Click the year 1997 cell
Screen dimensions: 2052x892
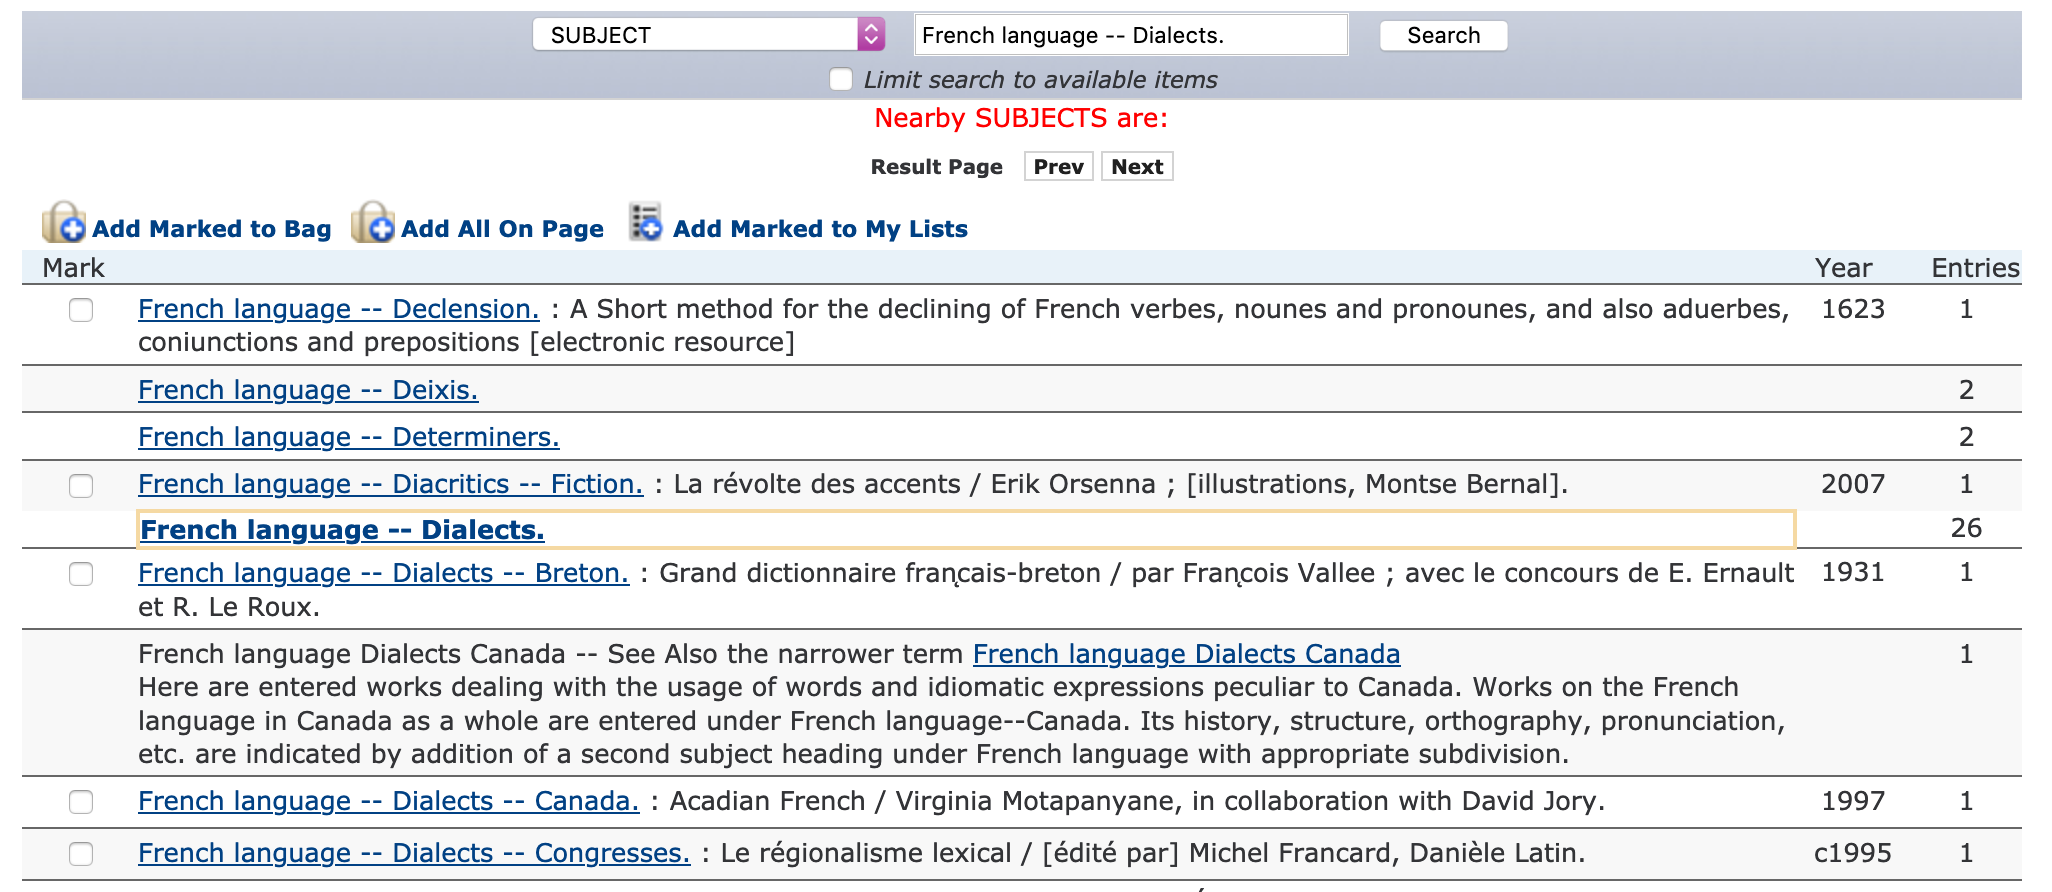point(1853,801)
